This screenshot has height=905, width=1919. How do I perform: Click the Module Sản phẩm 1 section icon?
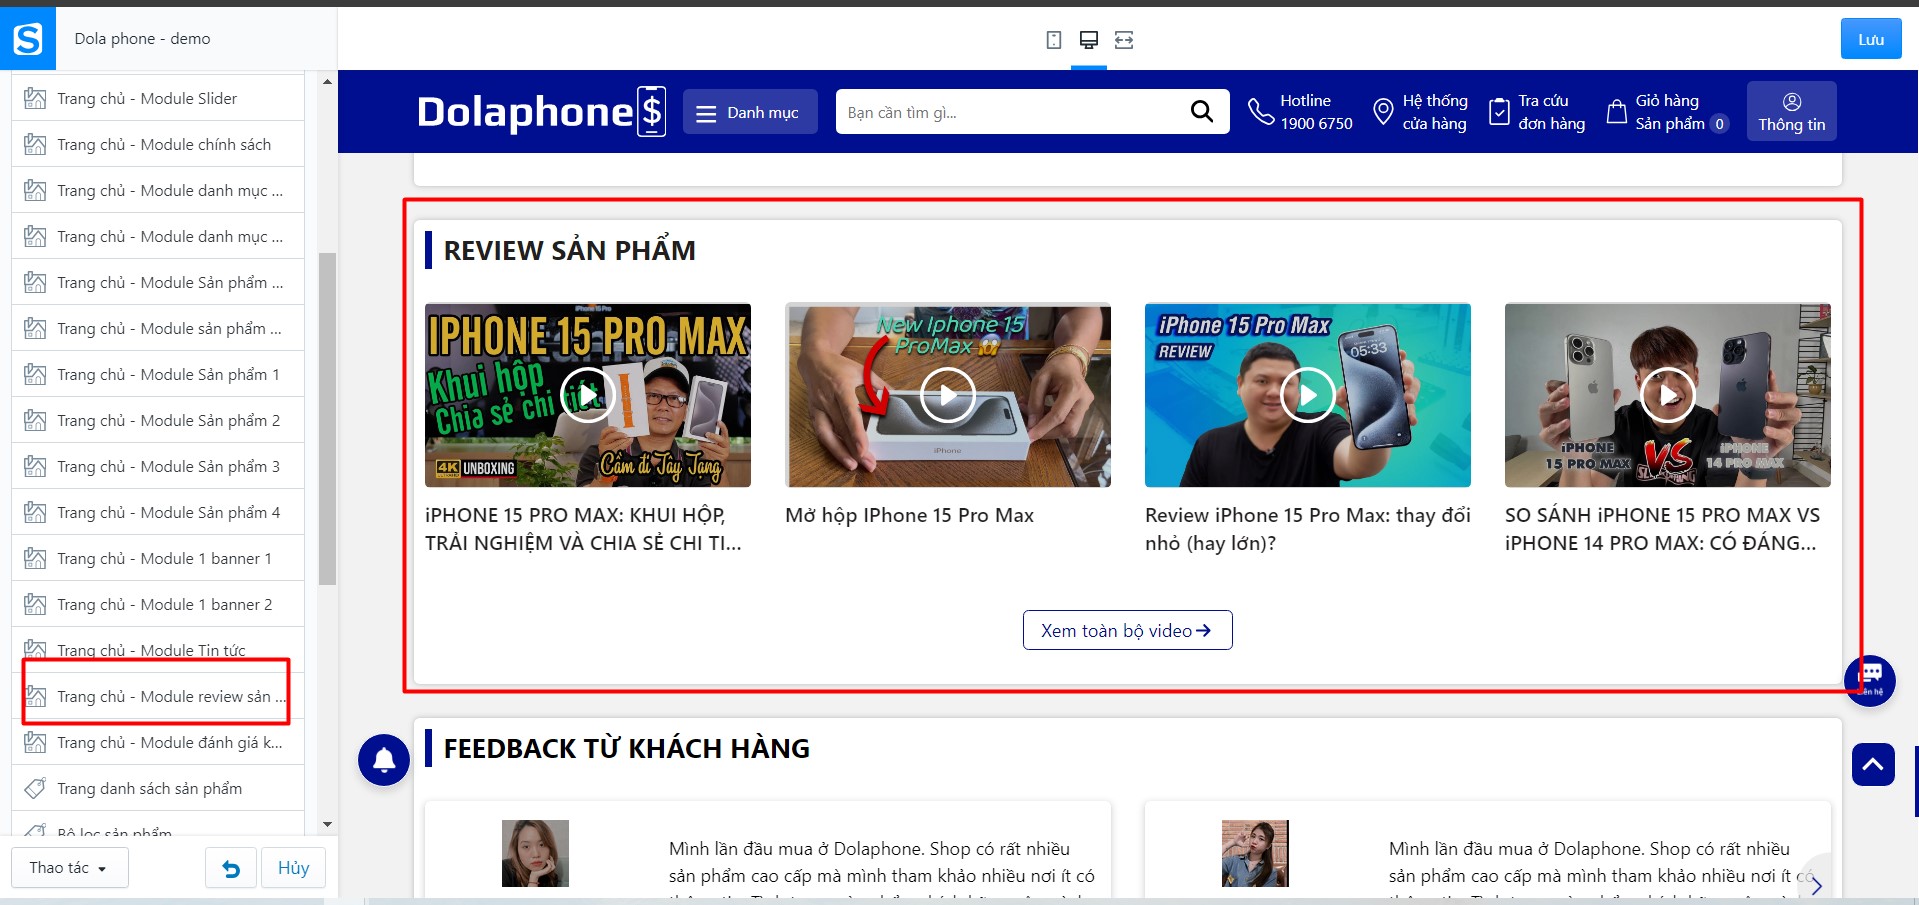35,374
